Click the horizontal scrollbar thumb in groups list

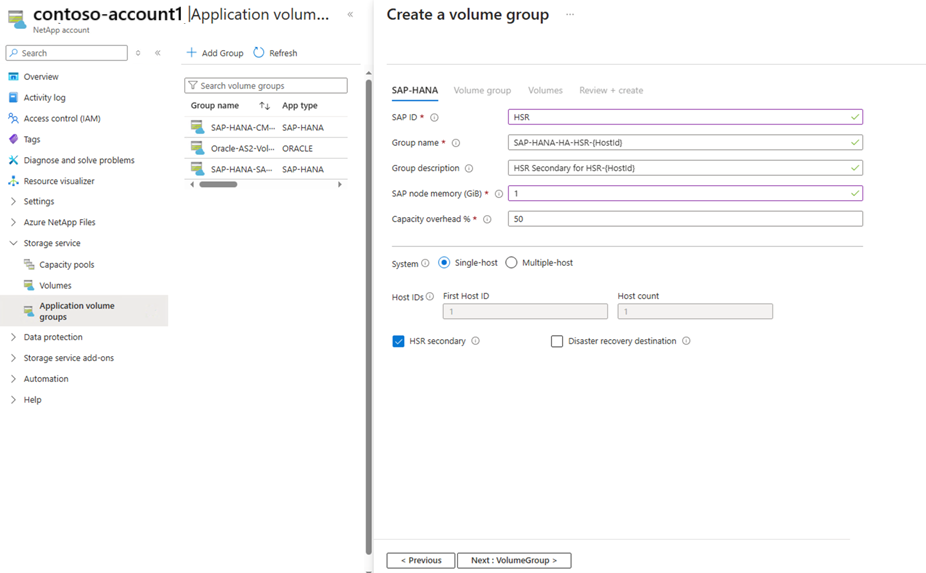click(218, 184)
